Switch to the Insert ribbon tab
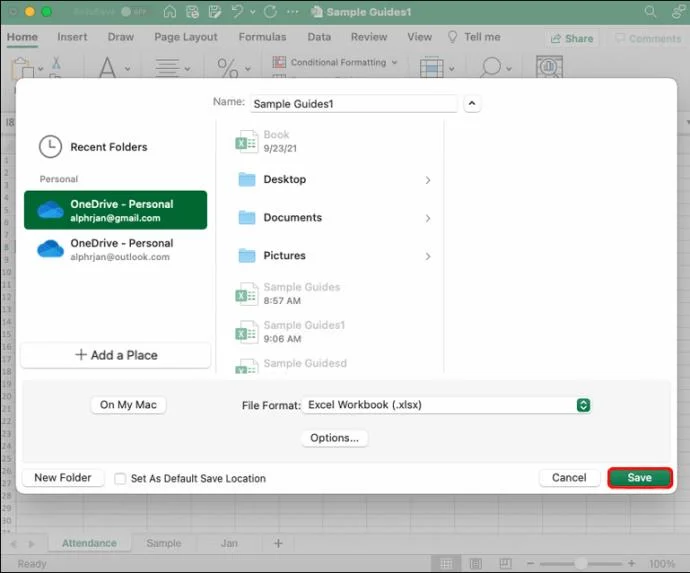This screenshot has width=690, height=573. [72, 37]
